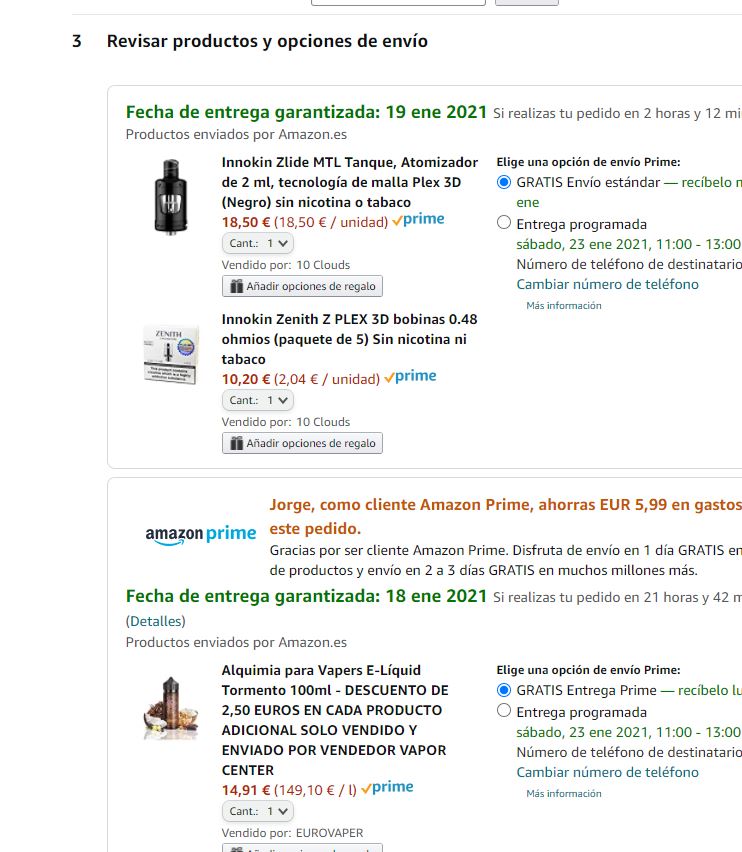Open quantity dropdown for Tormento e-liquid

coord(258,811)
